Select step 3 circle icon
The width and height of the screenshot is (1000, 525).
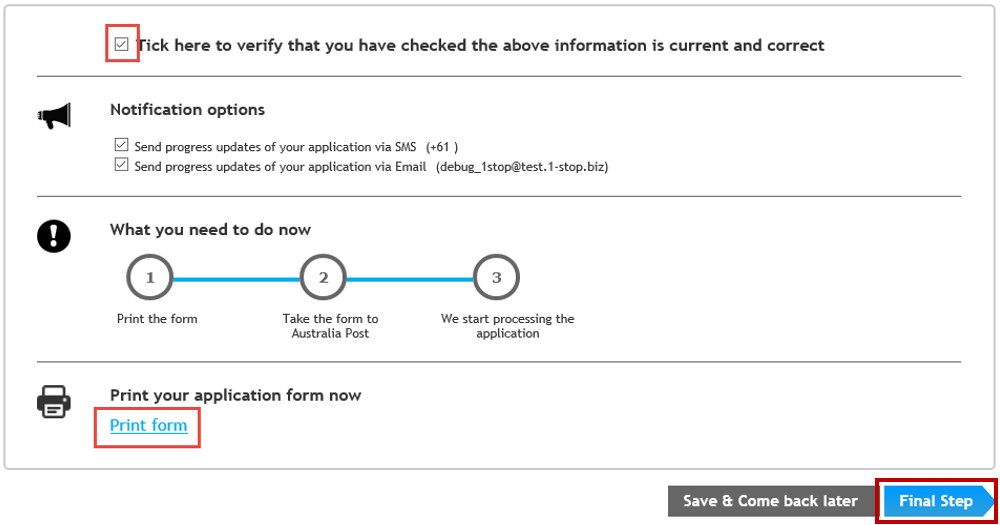coord(496,277)
